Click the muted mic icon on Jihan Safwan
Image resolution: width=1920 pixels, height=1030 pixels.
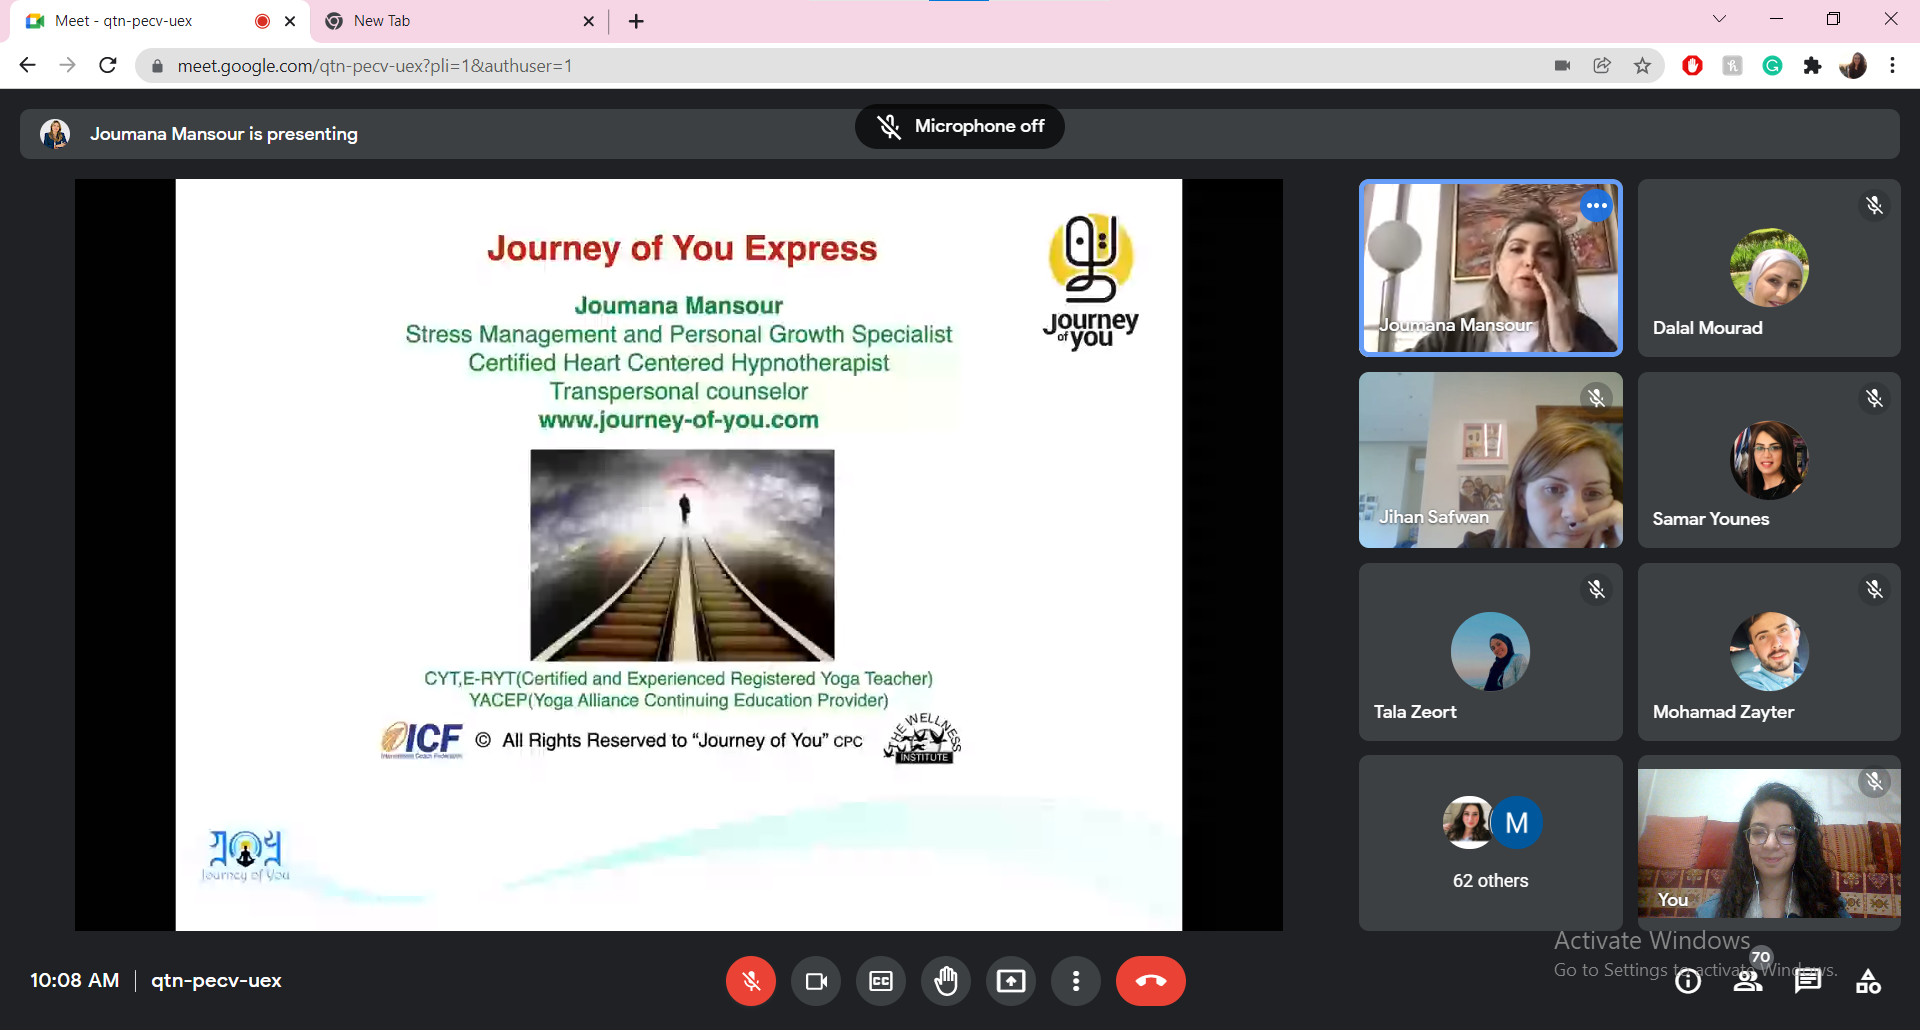(1596, 398)
